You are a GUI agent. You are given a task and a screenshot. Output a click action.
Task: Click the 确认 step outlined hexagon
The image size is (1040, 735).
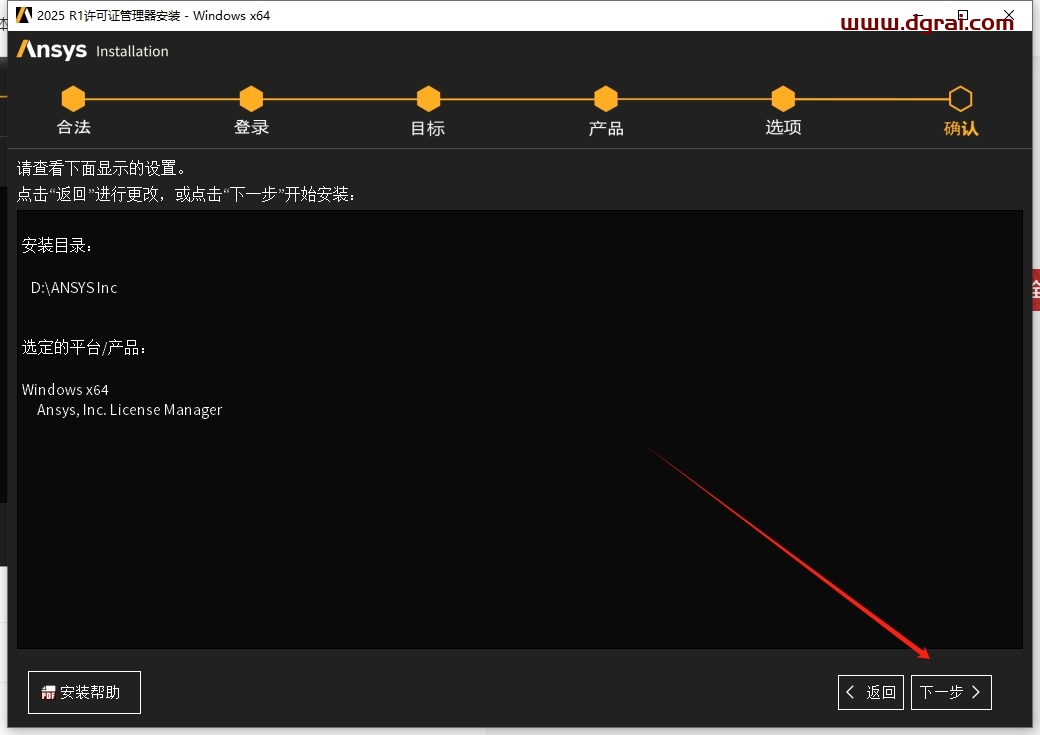click(960, 99)
